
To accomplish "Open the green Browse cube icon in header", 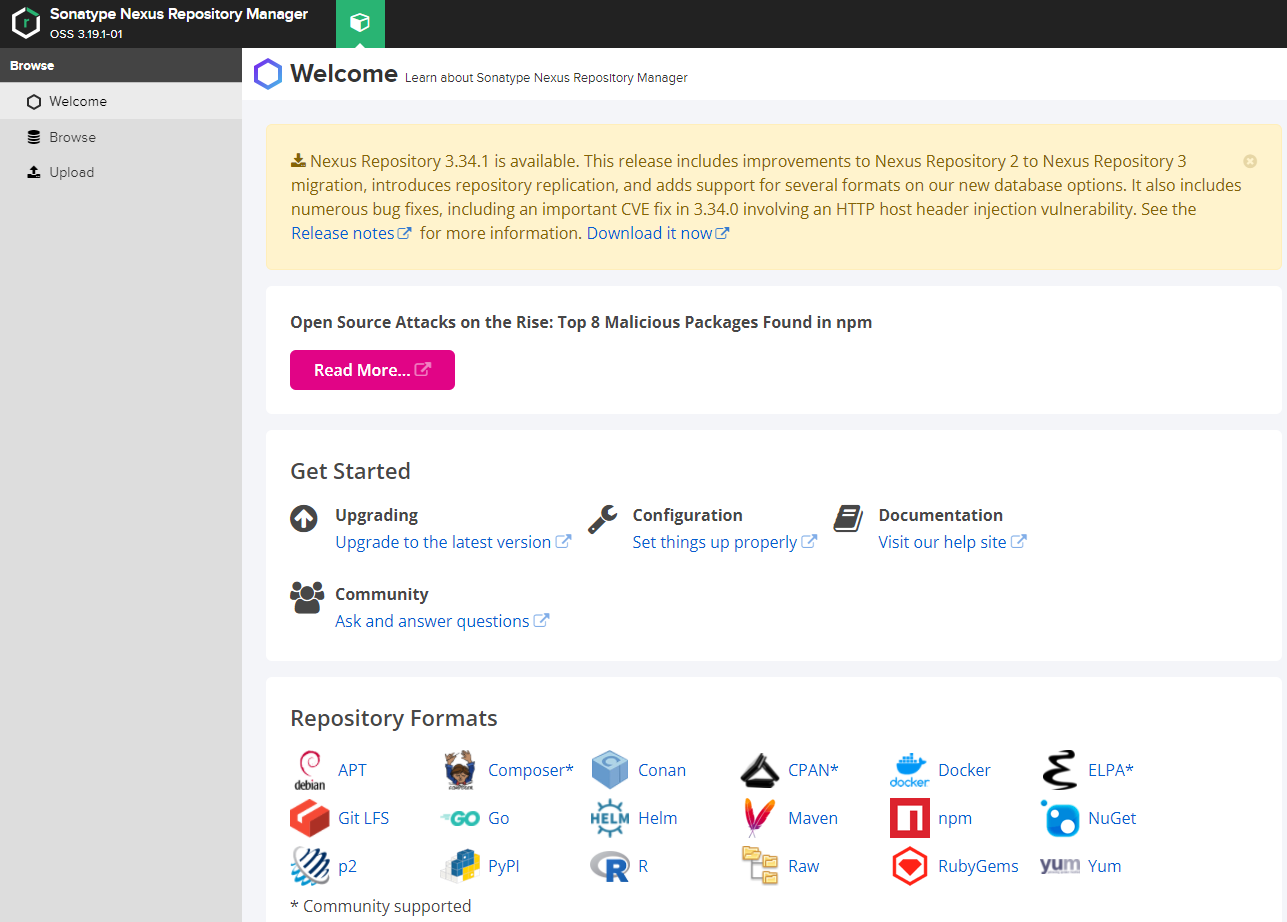I will [x=360, y=23].
